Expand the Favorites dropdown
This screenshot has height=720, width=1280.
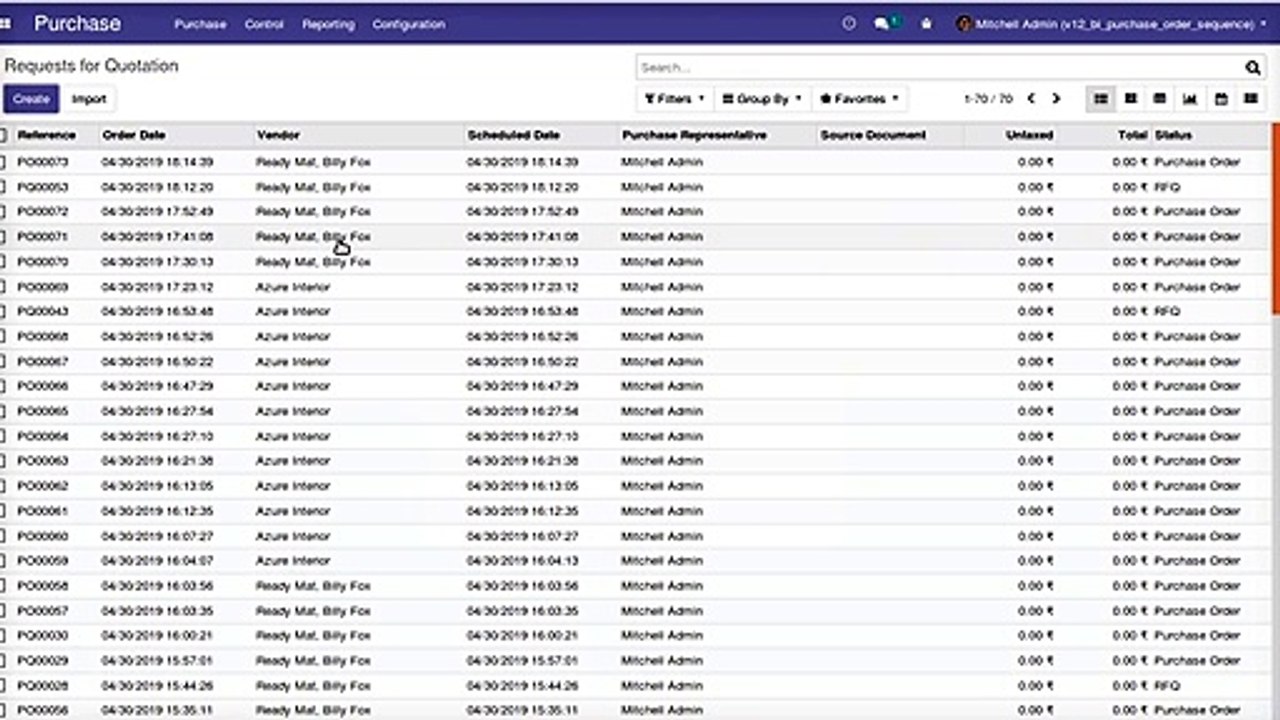tap(859, 99)
